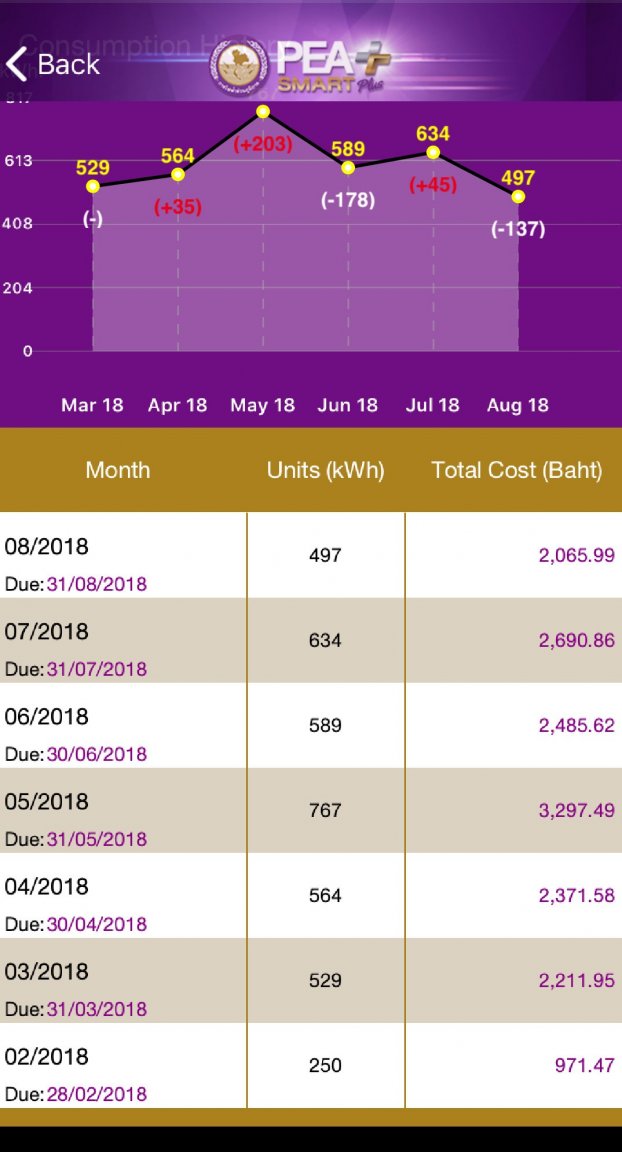
Task: Tap the May 18 axis label
Action: (262, 406)
